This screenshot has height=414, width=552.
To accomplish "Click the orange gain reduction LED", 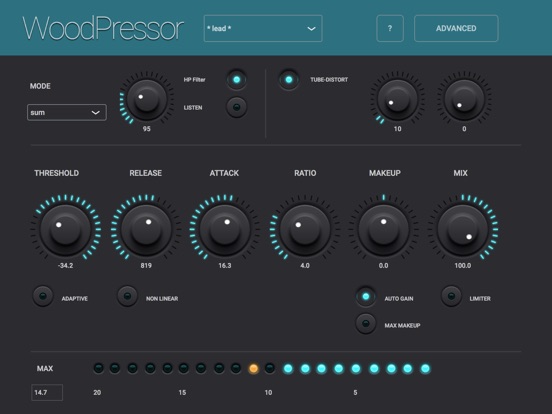I will (253, 369).
